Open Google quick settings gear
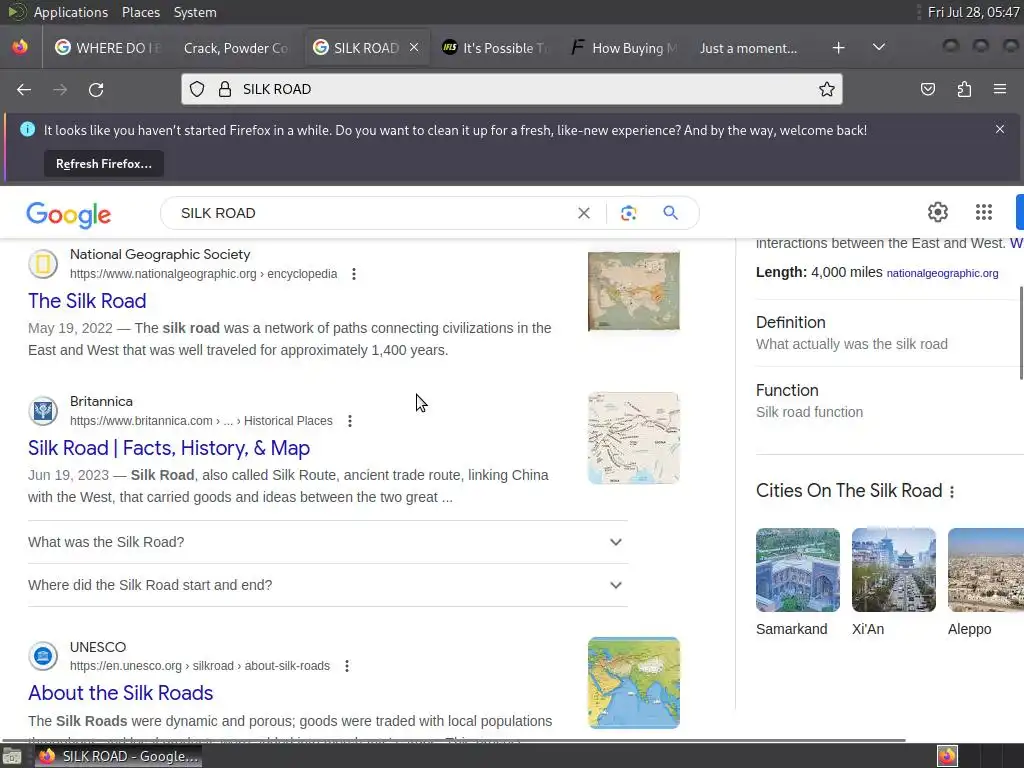1024x768 pixels. [x=938, y=212]
